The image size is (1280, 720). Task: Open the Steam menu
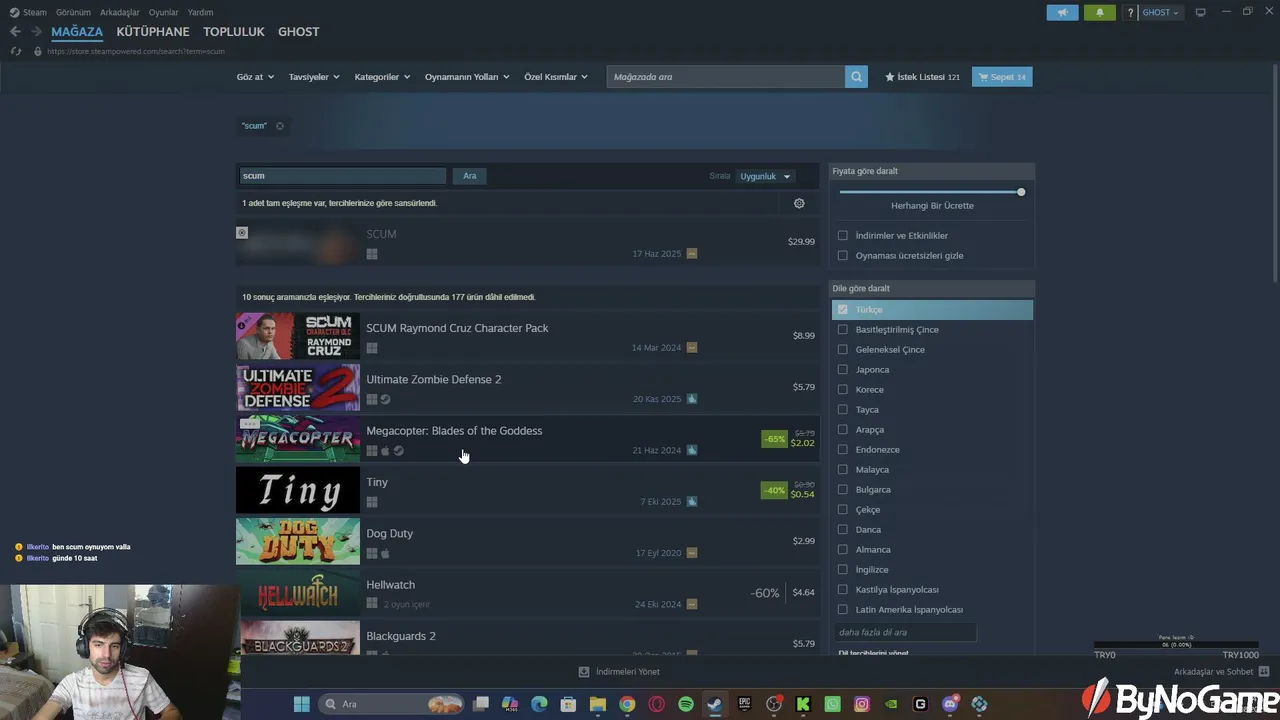coord(29,12)
